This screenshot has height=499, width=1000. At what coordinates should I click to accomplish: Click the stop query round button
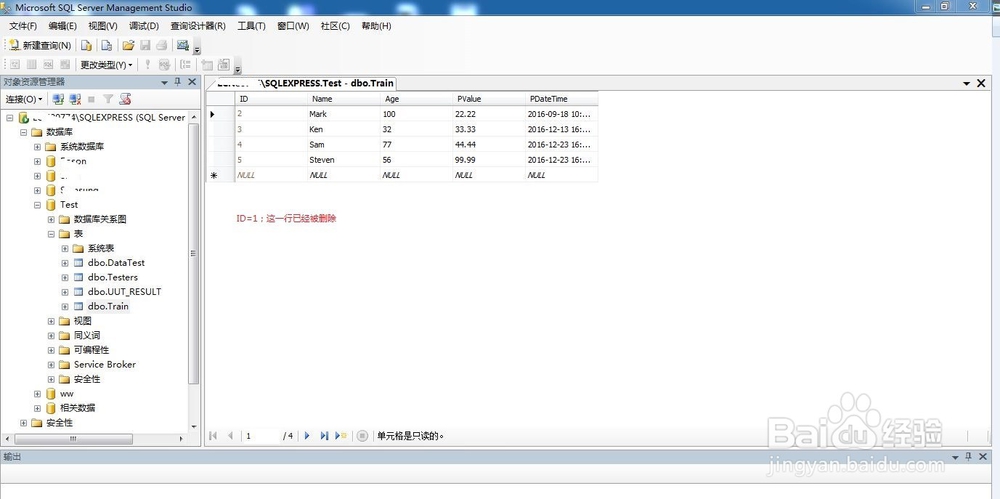(x=362, y=436)
